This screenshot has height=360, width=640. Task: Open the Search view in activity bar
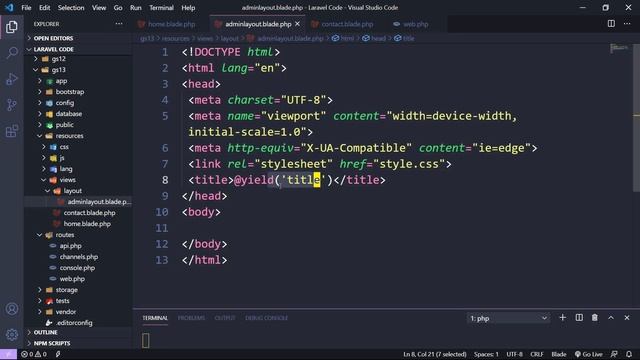[12, 53]
